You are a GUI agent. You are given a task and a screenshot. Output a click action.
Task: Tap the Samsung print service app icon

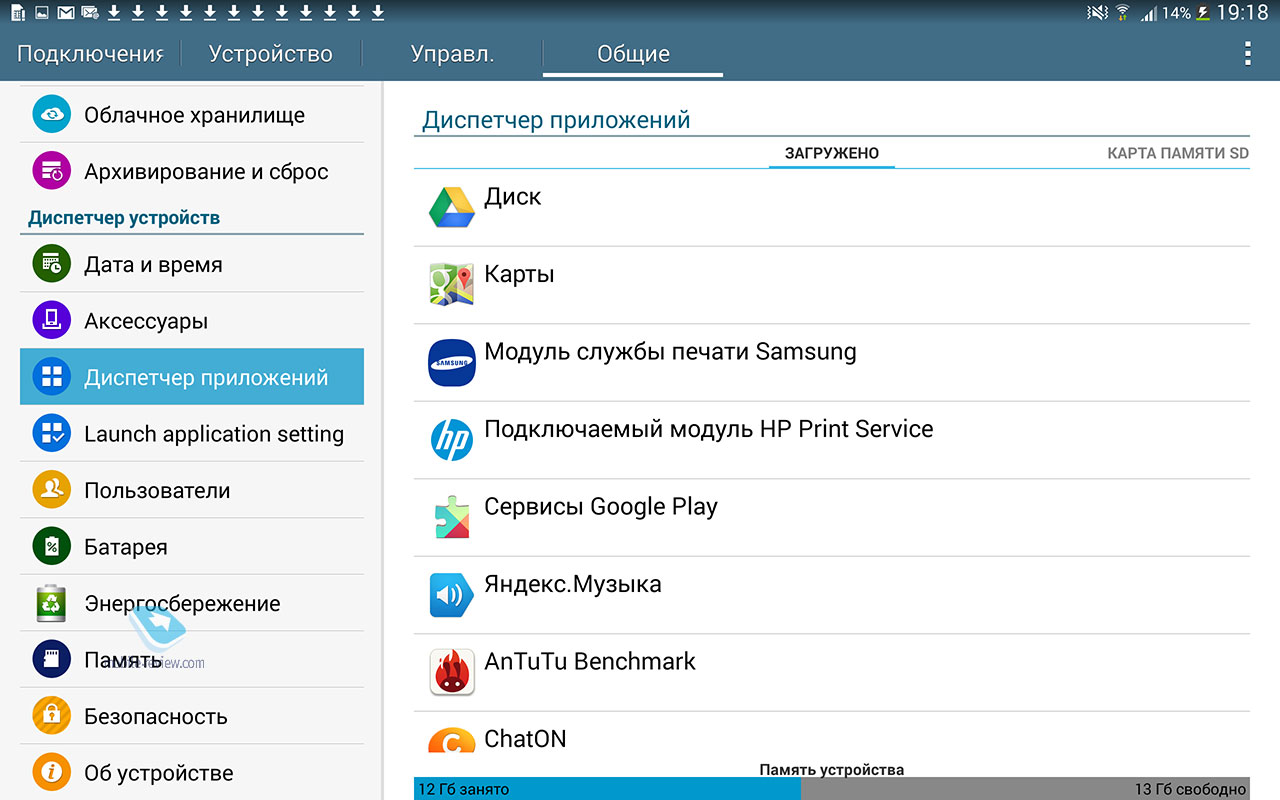(x=451, y=363)
